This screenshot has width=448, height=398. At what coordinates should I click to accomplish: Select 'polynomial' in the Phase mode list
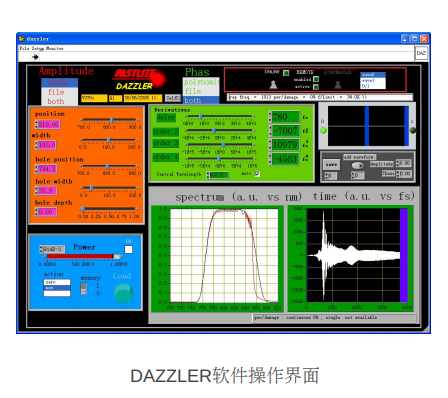tap(201, 82)
